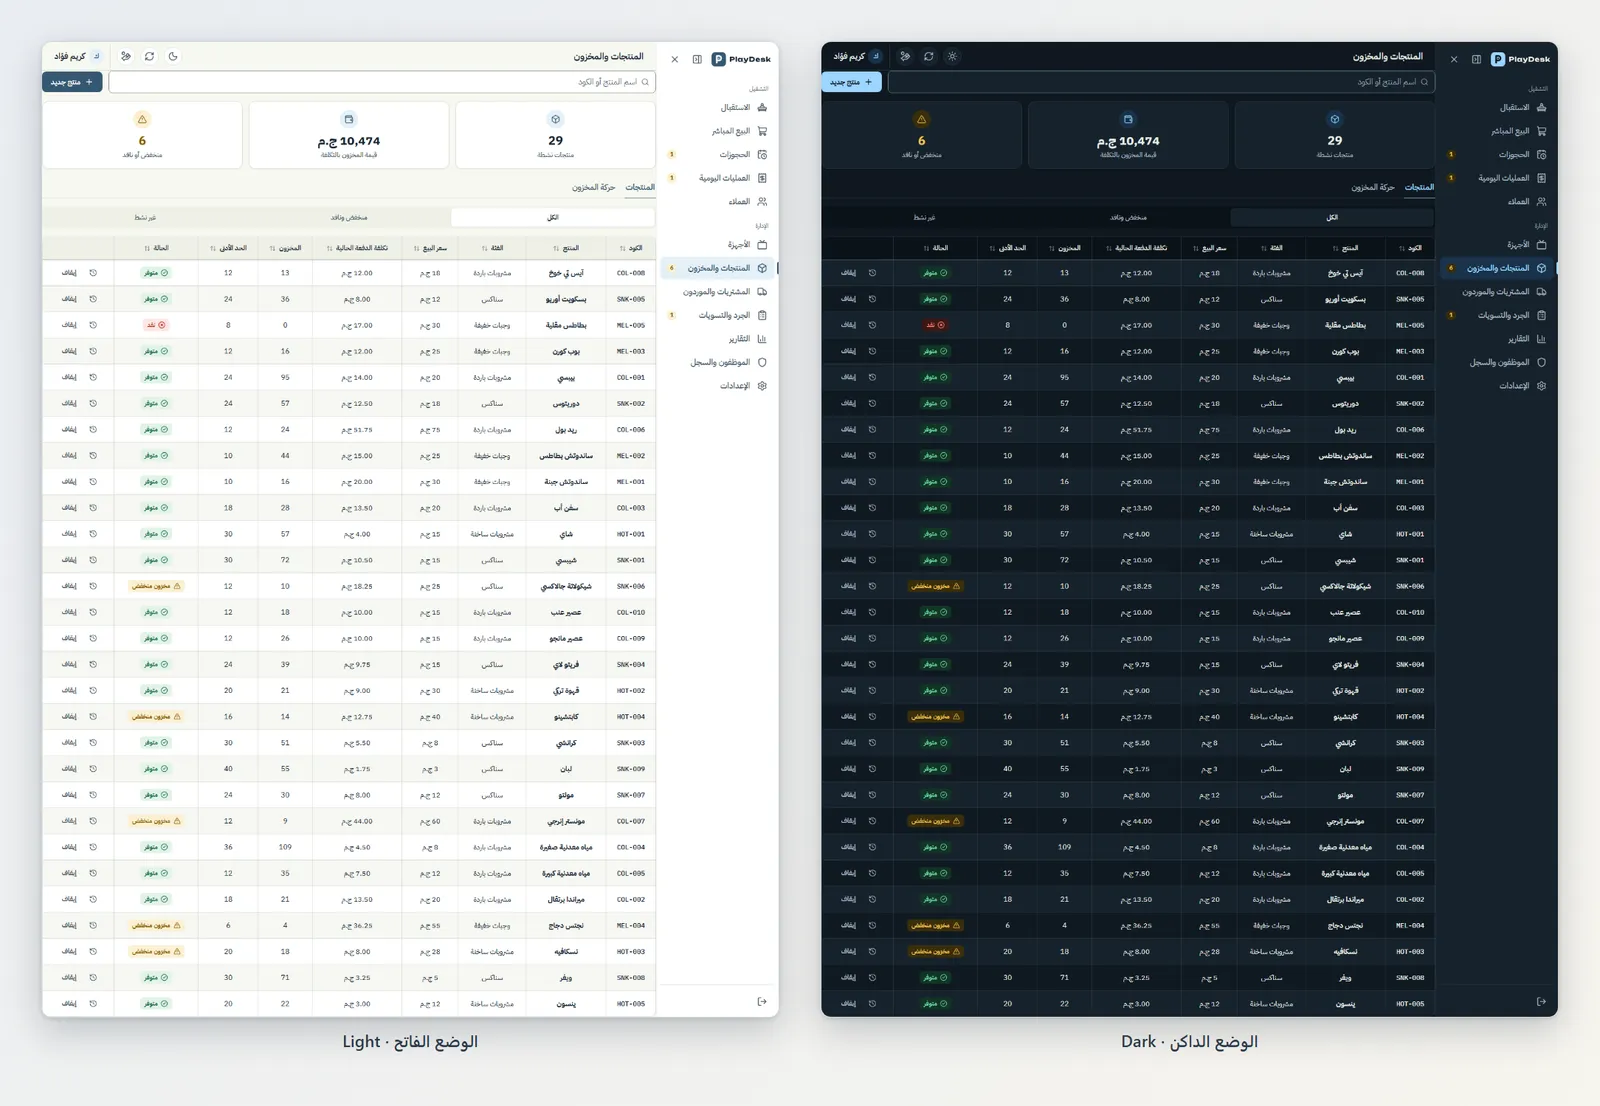Open المنتجات والمخزون menu item, light sidebar
The image size is (1600, 1106).
pos(719,268)
